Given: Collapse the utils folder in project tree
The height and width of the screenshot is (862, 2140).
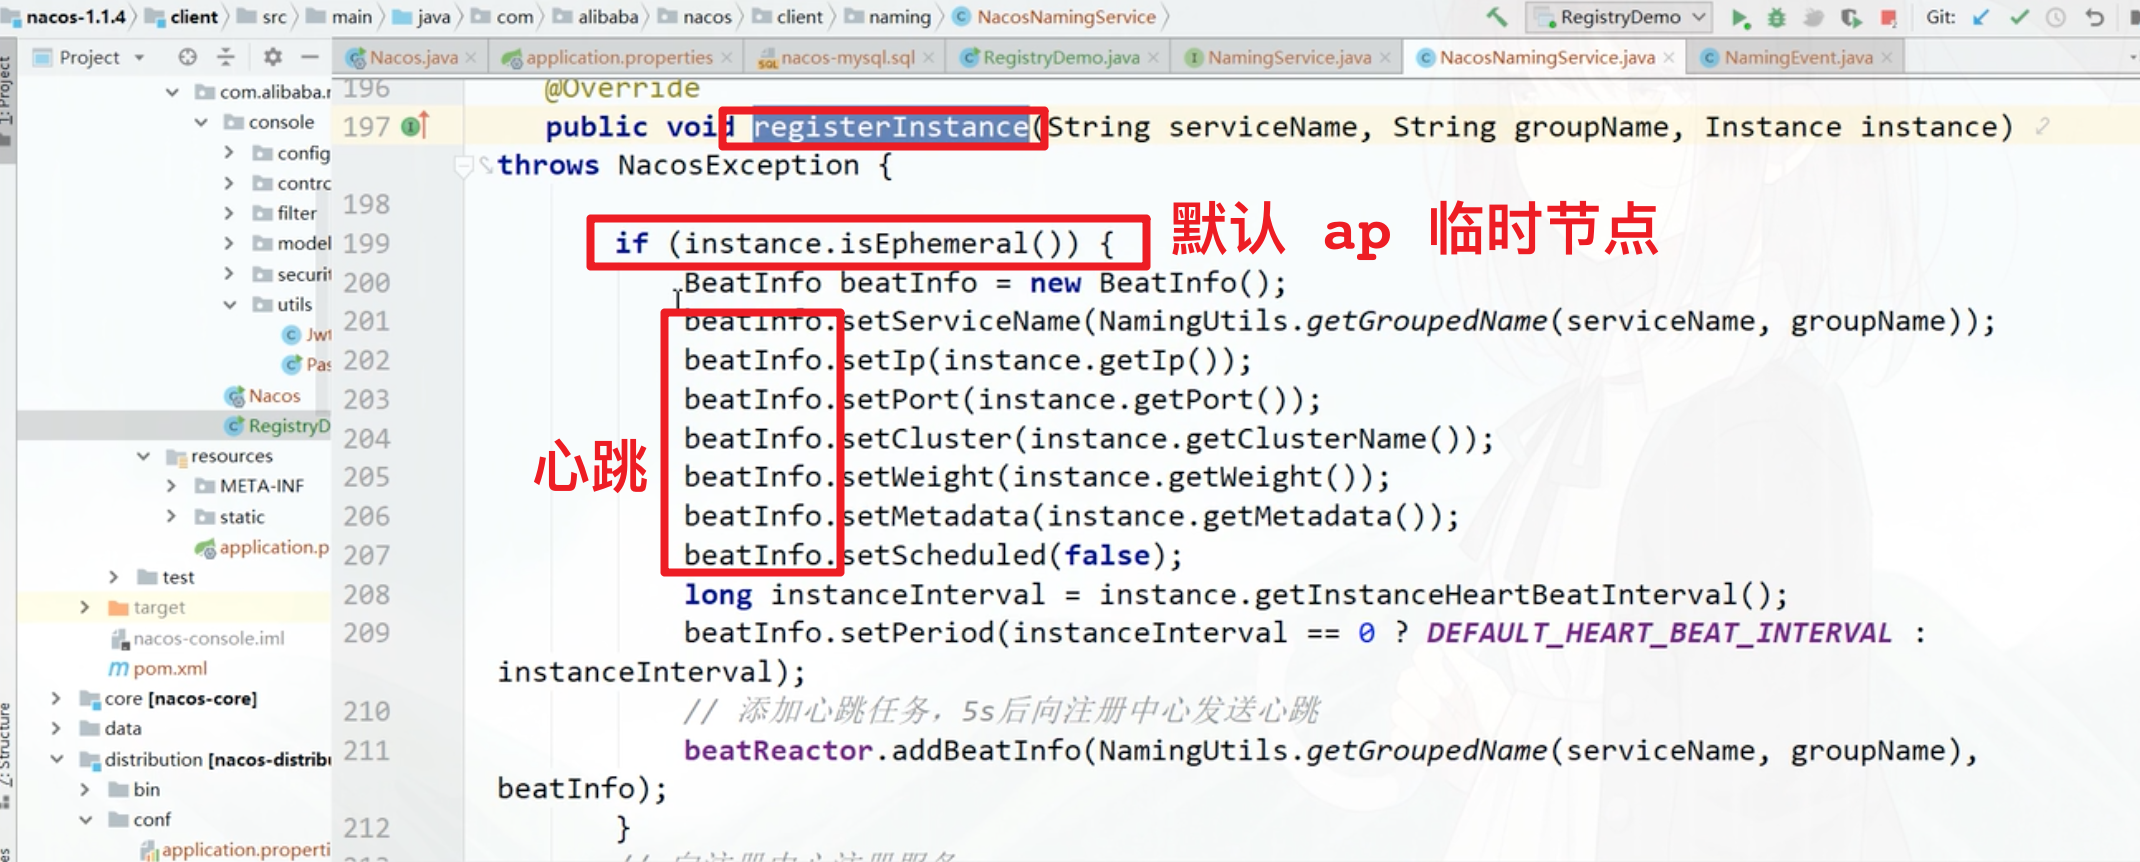Looking at the screenshot, I should point(229,304).
